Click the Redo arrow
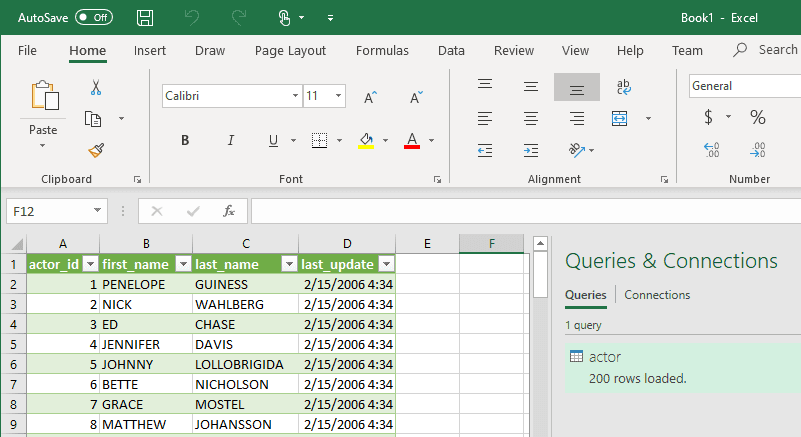 239,18
